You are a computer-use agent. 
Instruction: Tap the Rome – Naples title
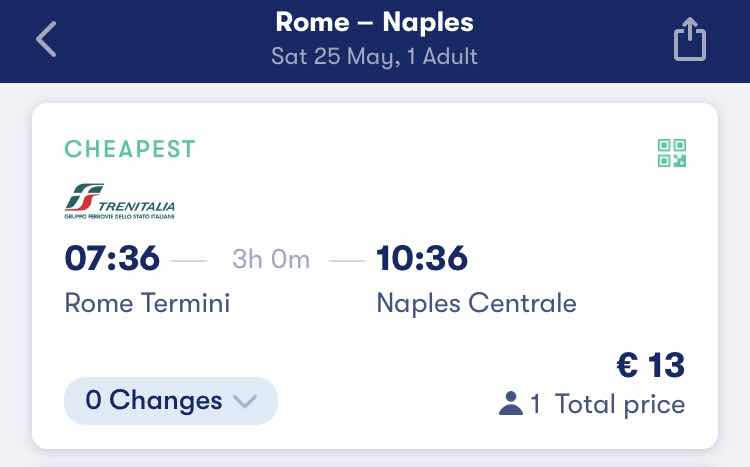coord(375,22)
